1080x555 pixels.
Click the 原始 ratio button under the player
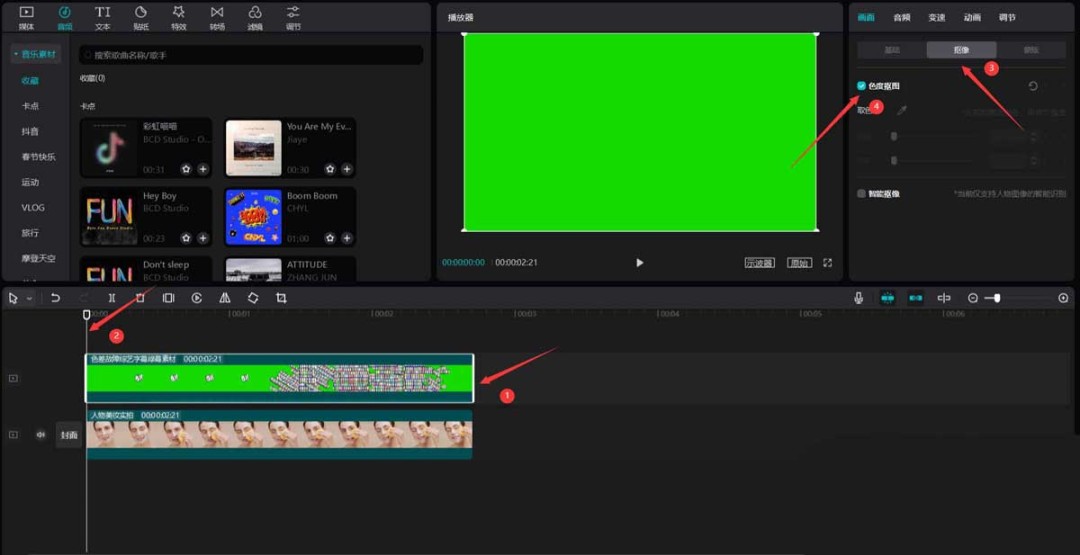(798, 263)
